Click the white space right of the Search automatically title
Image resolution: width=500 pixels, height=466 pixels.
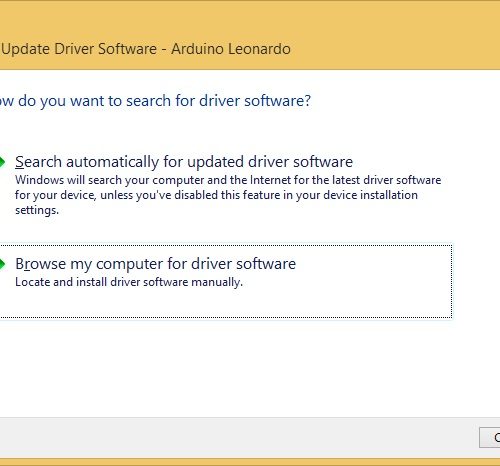[x=417, y=162]
